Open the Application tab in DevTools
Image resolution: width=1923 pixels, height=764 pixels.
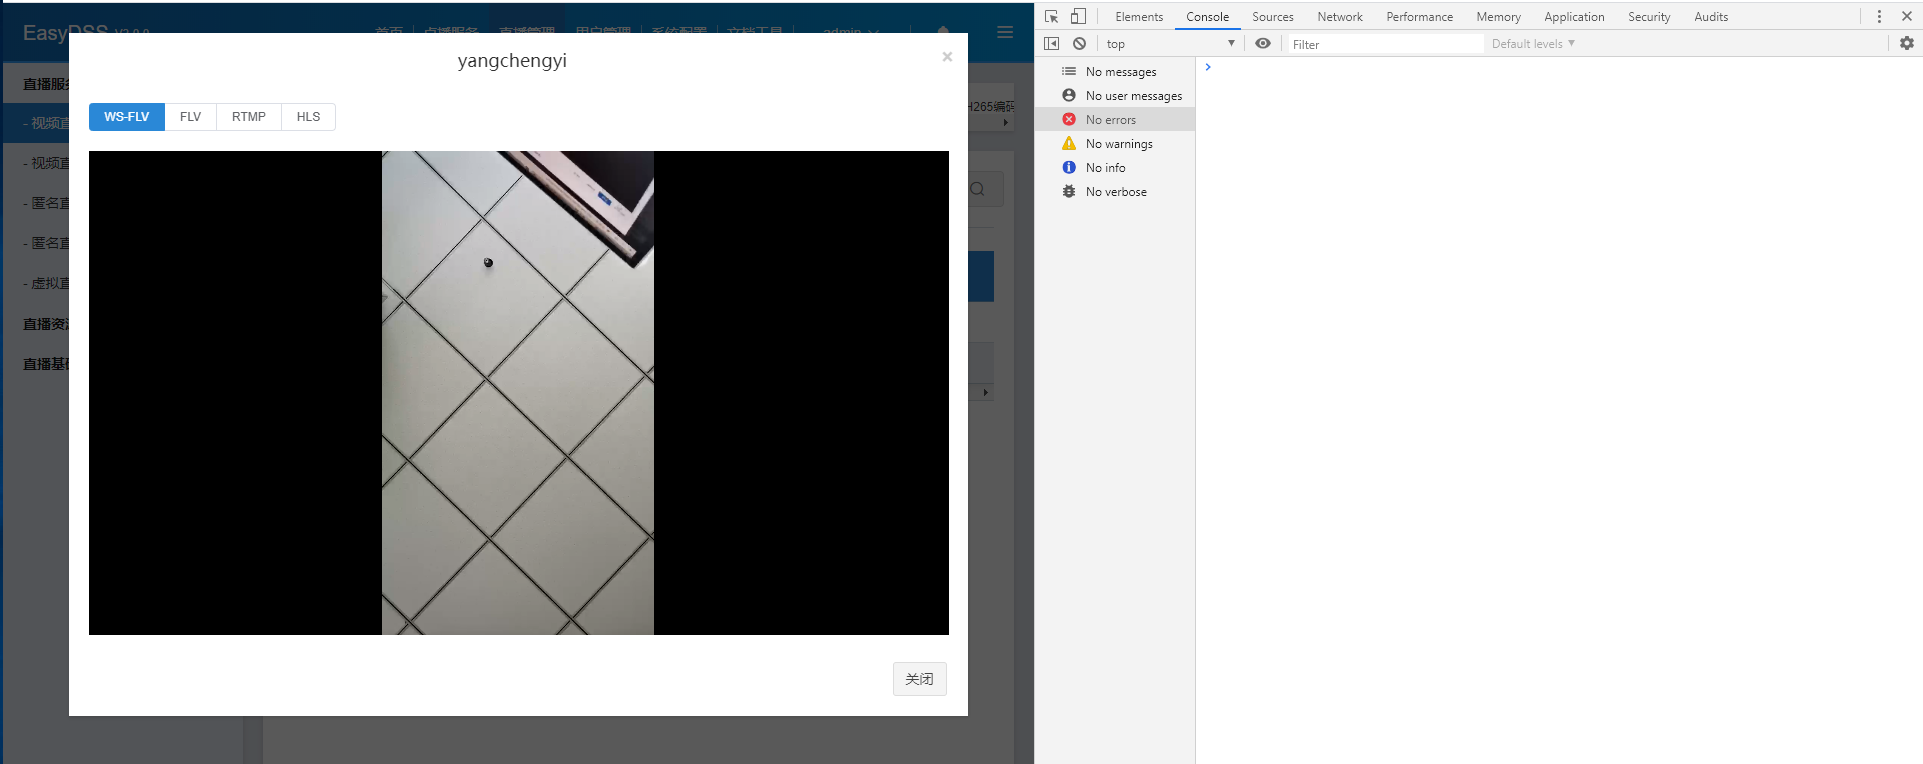pyautogui.click(x=1574, y=17)
